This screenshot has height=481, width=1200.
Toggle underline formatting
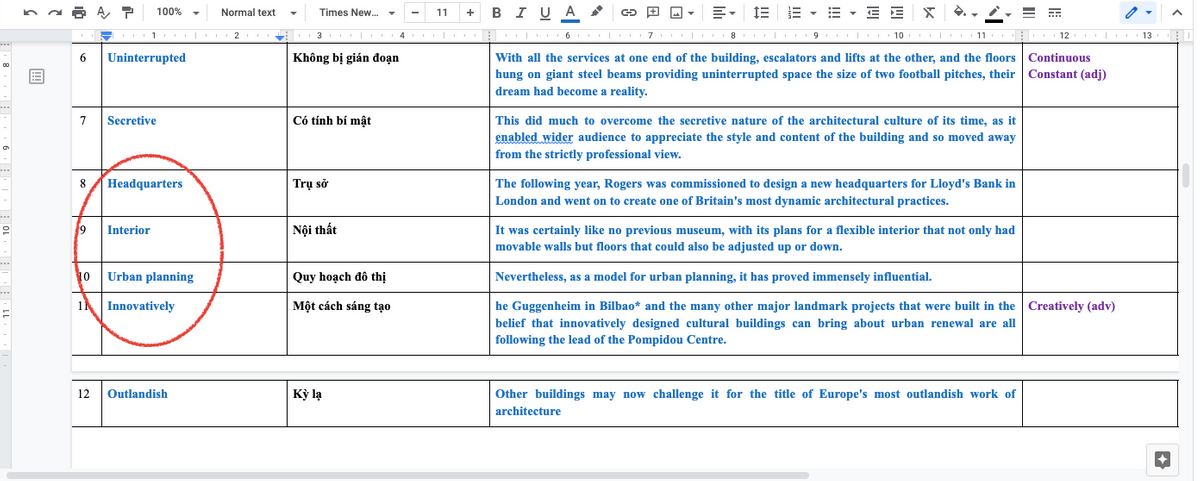[x=545, y=13]
